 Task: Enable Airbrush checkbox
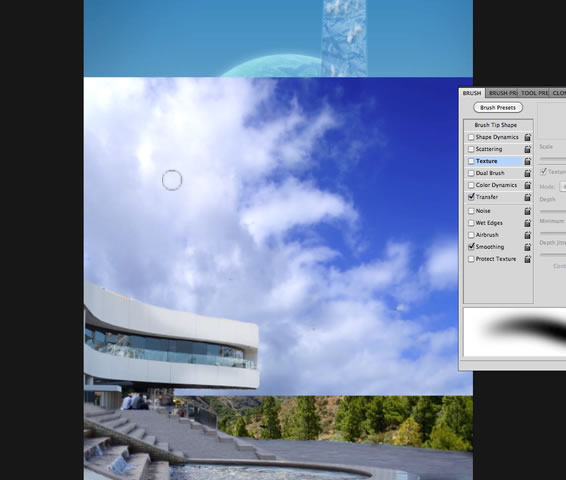pyautogui.click(x=471, y=235)
